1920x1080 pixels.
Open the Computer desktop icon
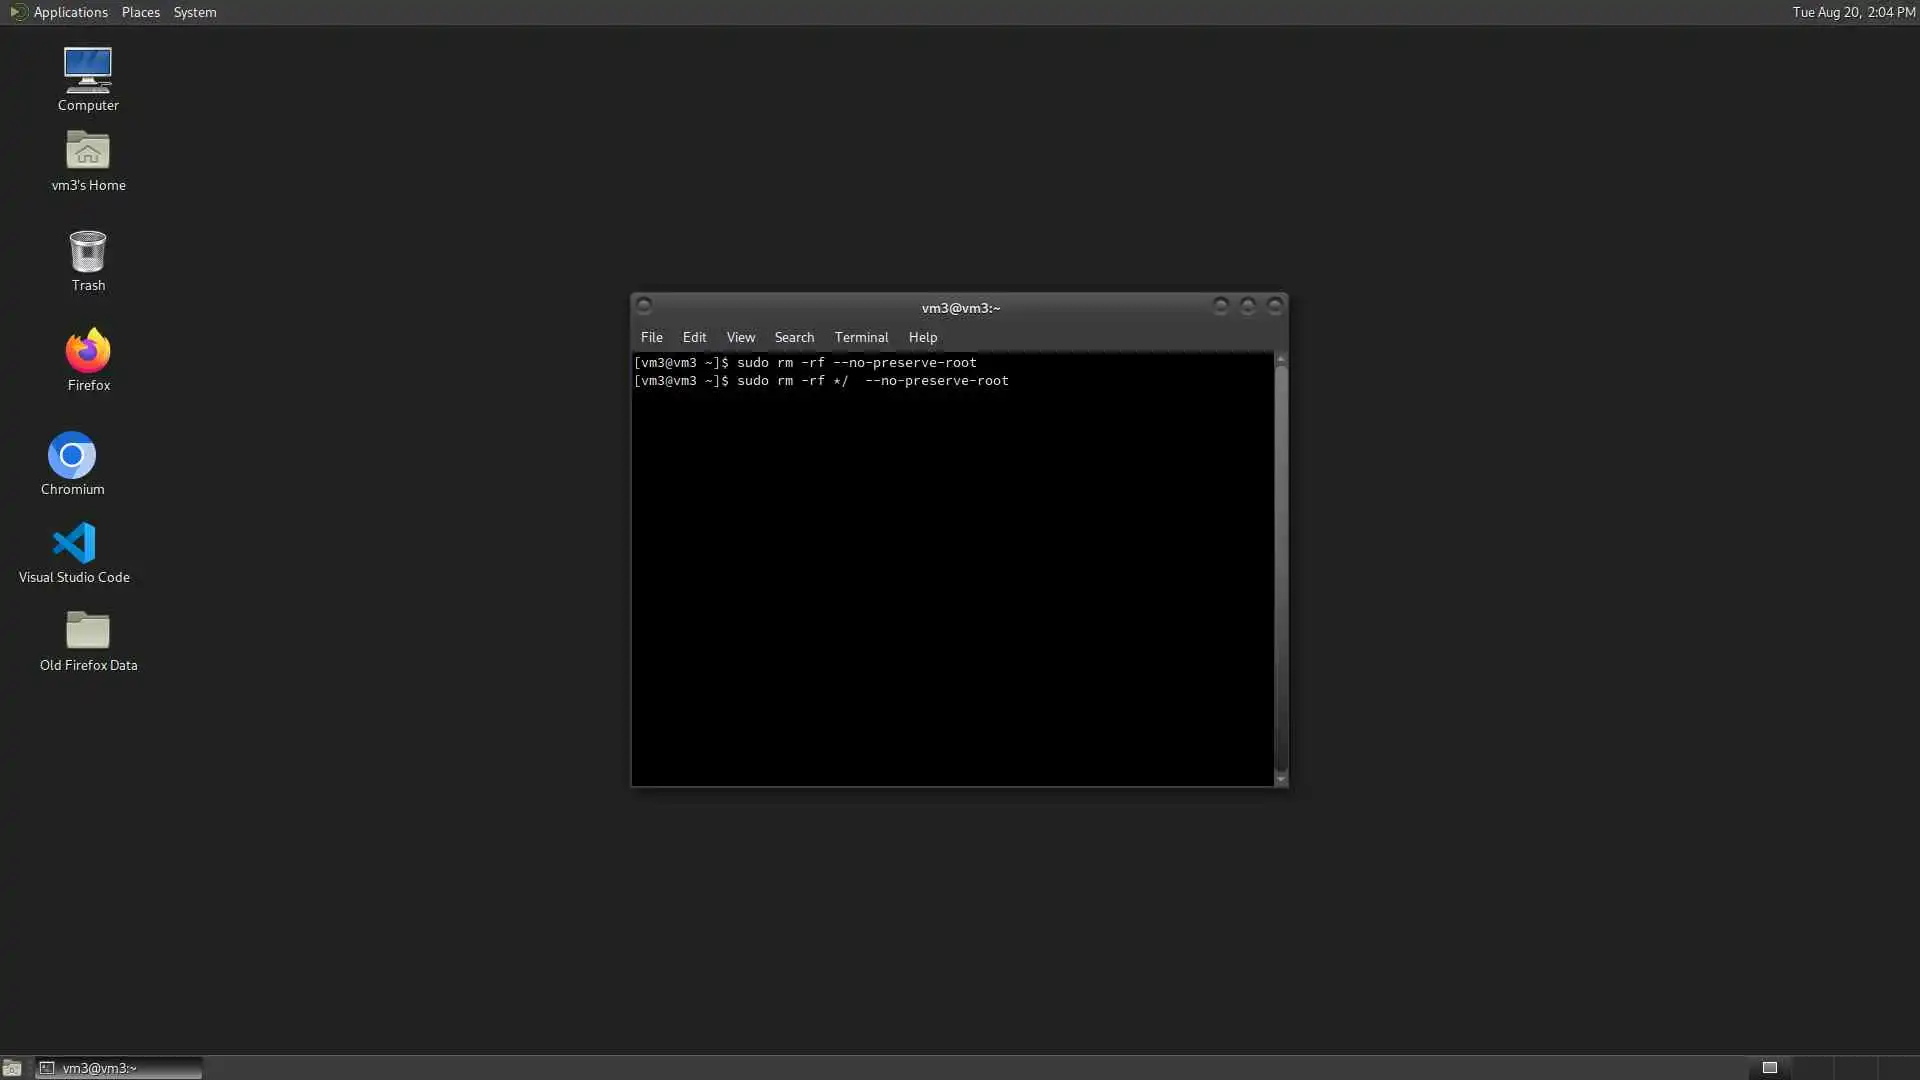pyautogui.click(x=88, y=71)
